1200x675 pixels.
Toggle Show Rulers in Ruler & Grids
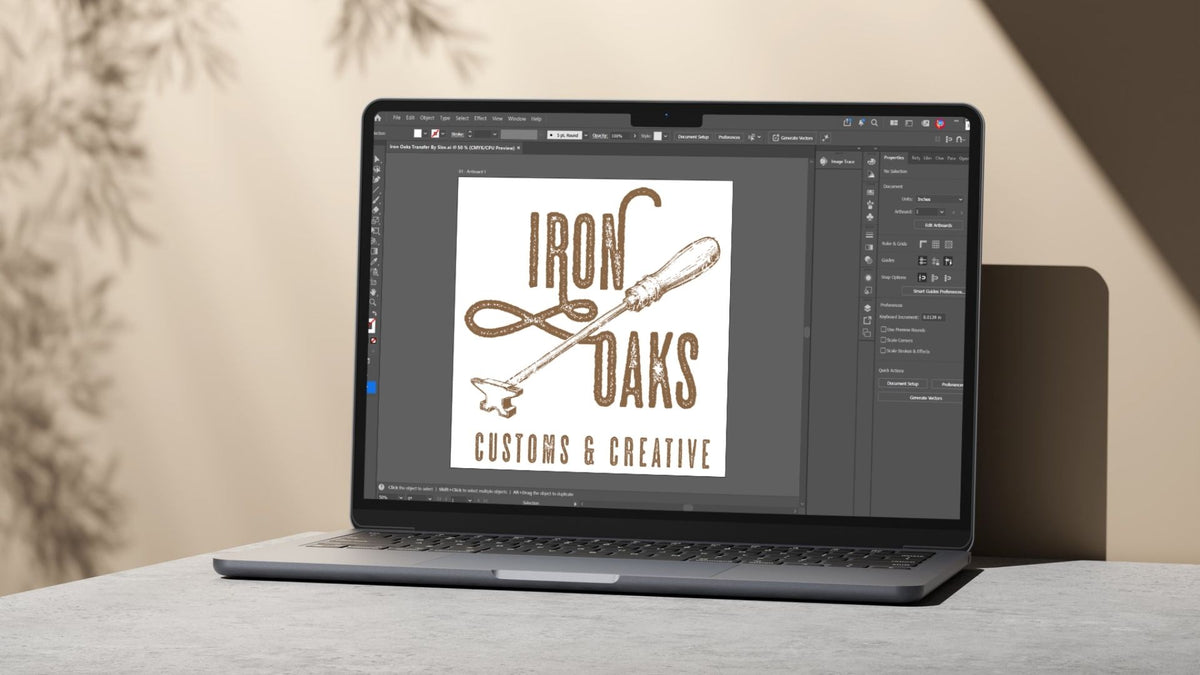[x=923, y=244]
